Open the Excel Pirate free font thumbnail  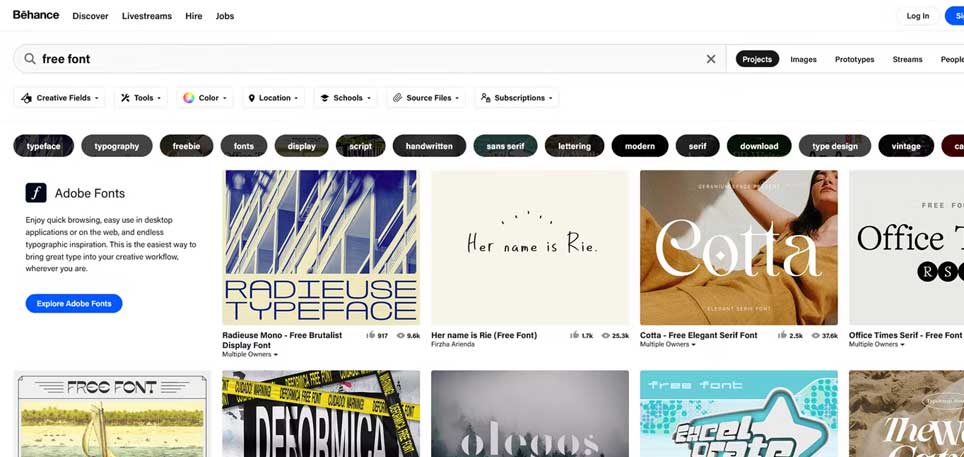point(738,413)
